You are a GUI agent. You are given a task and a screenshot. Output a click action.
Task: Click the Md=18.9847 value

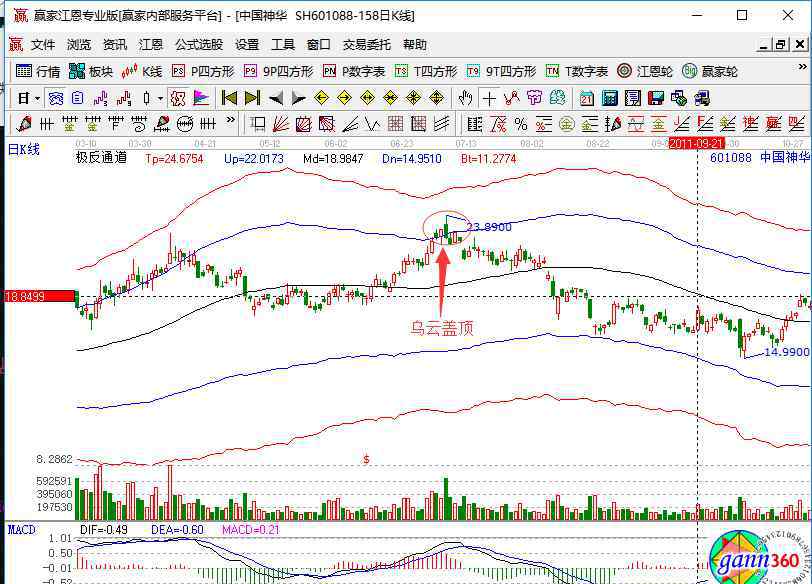pyautogui.click(x=333, y=159)
